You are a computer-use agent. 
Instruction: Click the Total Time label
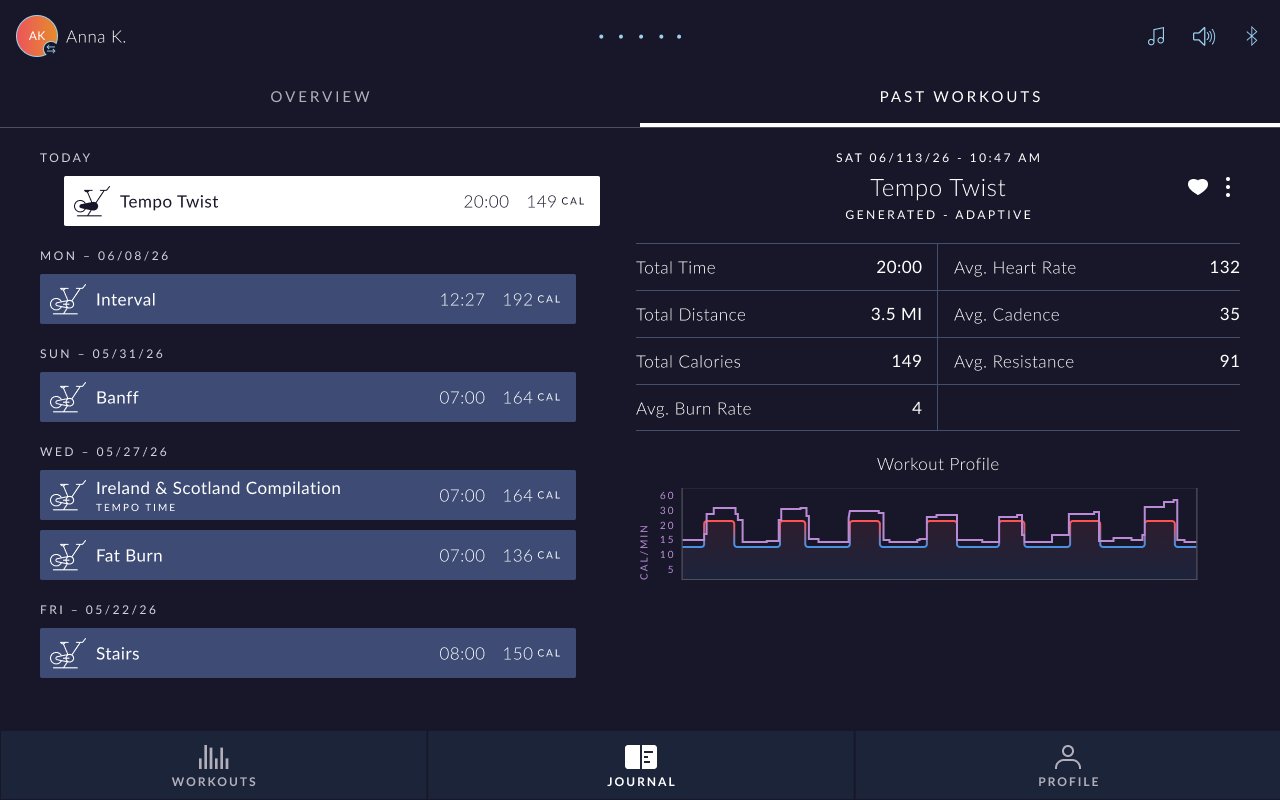pyautogui.click(x=676, y=267)
